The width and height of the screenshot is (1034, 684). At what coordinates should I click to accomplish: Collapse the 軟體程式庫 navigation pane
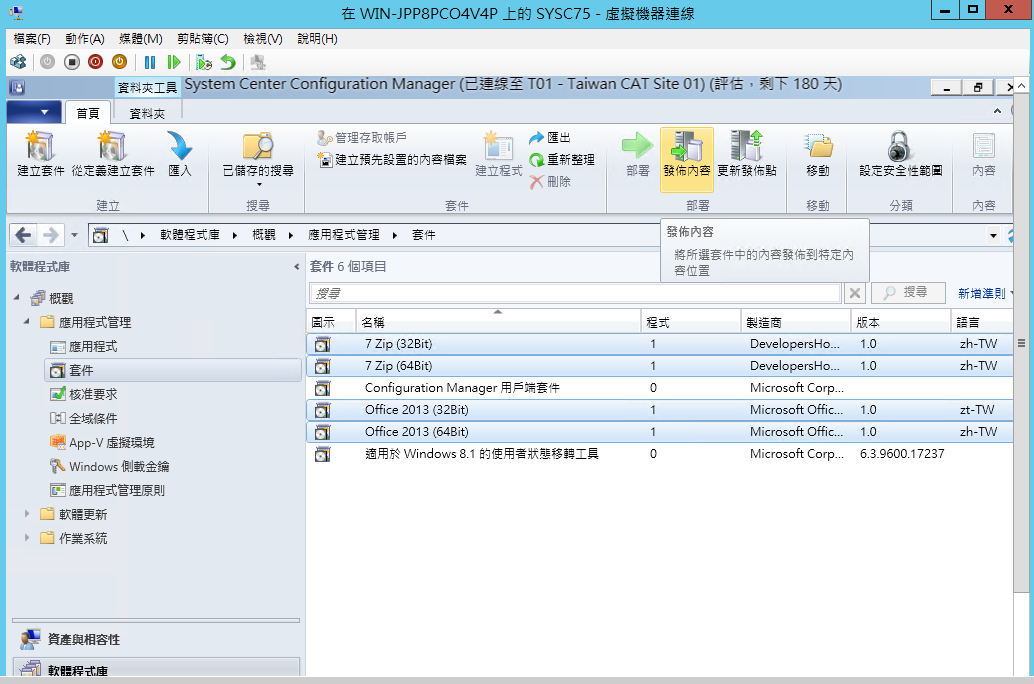click(x=296, y=266)
